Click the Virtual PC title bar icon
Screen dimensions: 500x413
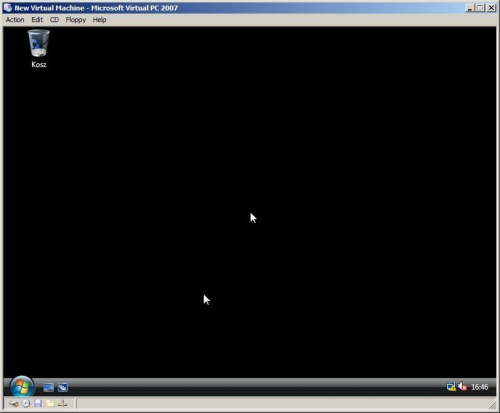(8, 8)
